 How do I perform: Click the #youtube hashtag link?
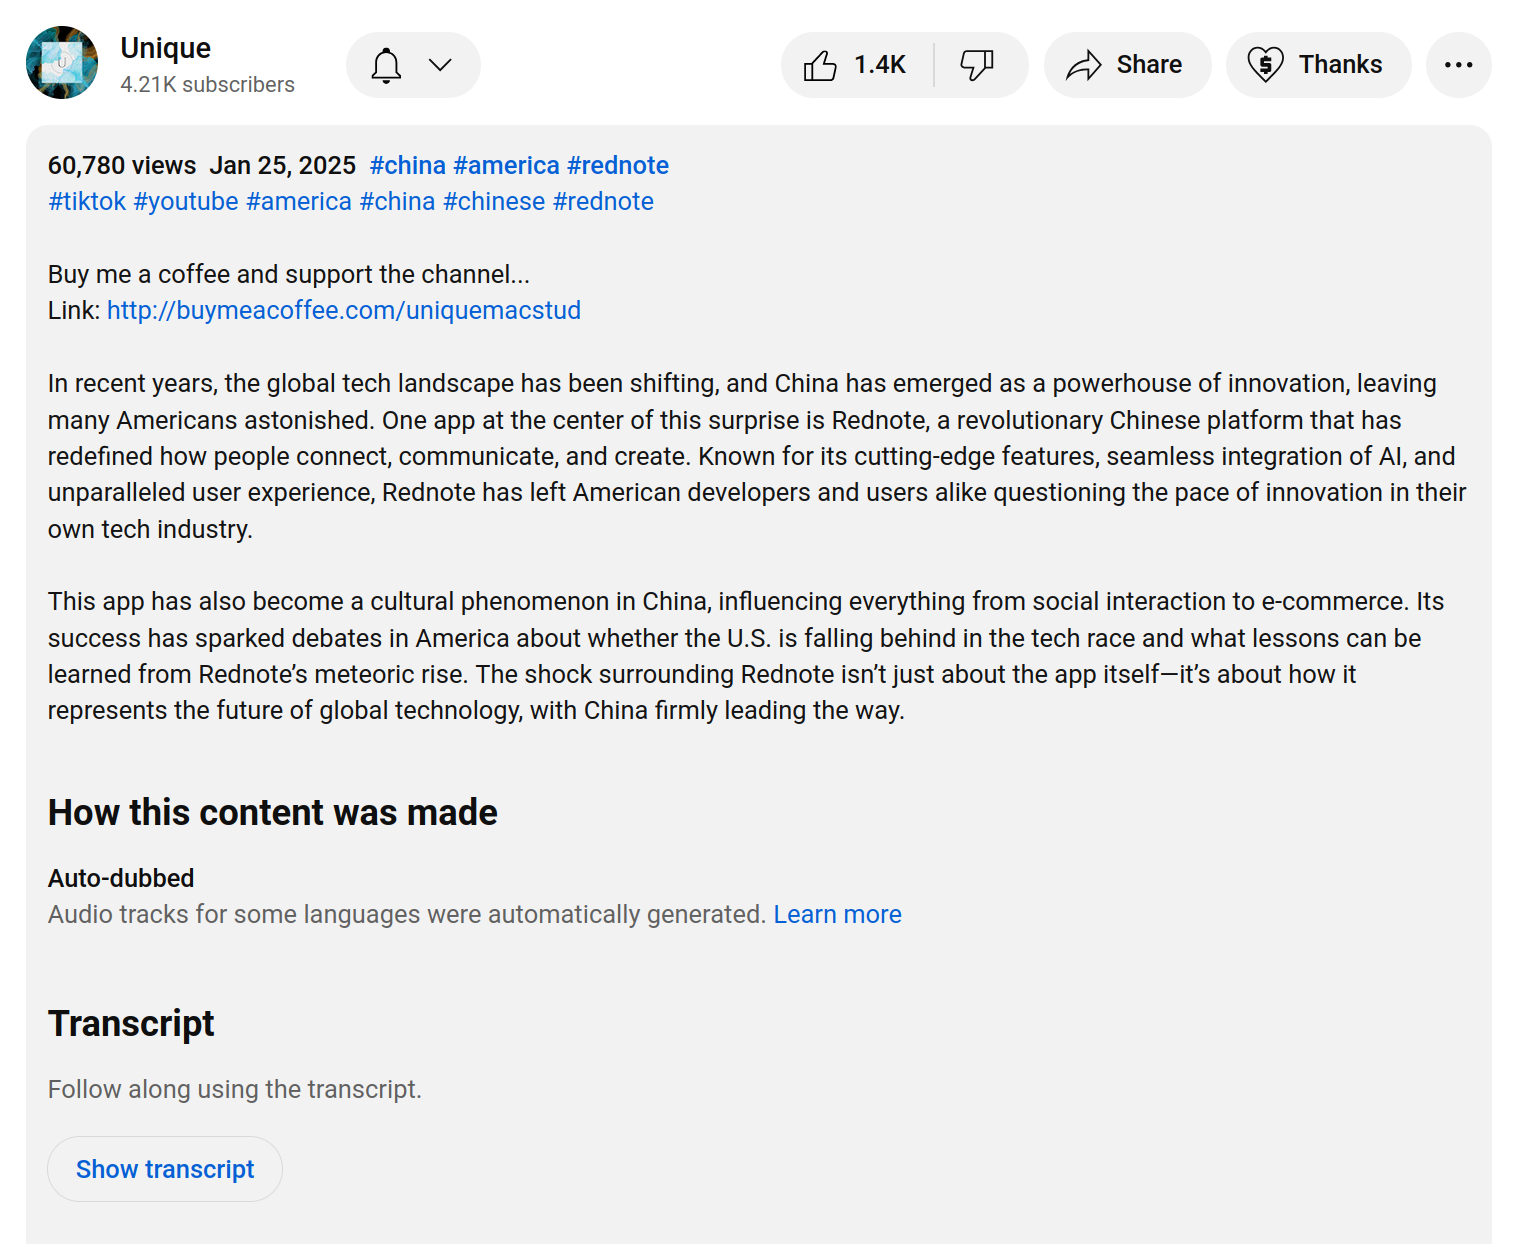pos(186,201)
